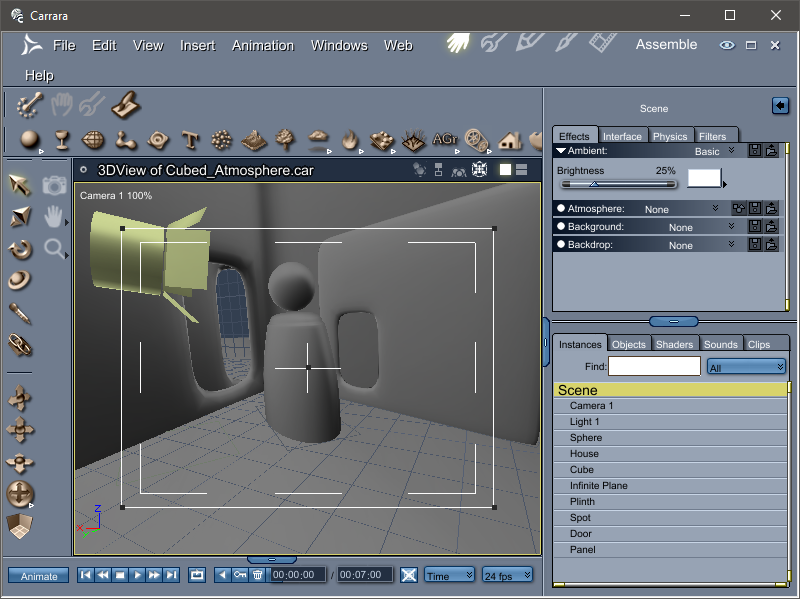Toggle the Backdrop radio button
This screenshot has height=599, width=800.
pos(561,245)
